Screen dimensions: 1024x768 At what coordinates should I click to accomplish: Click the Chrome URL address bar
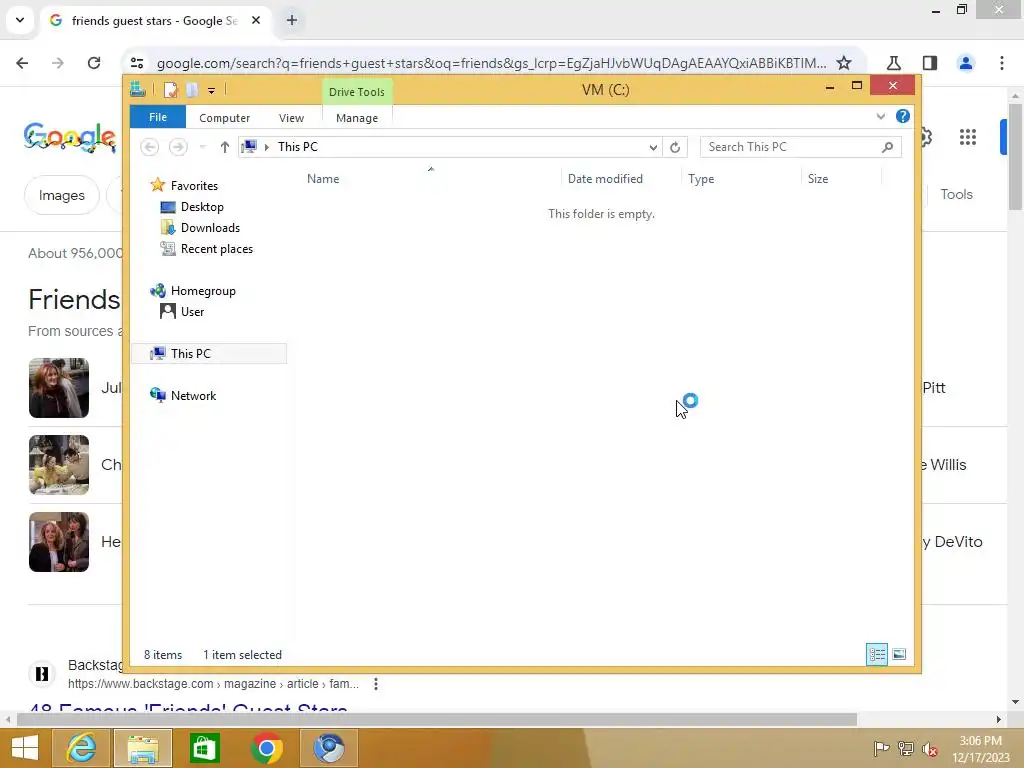tap(491, 63)
